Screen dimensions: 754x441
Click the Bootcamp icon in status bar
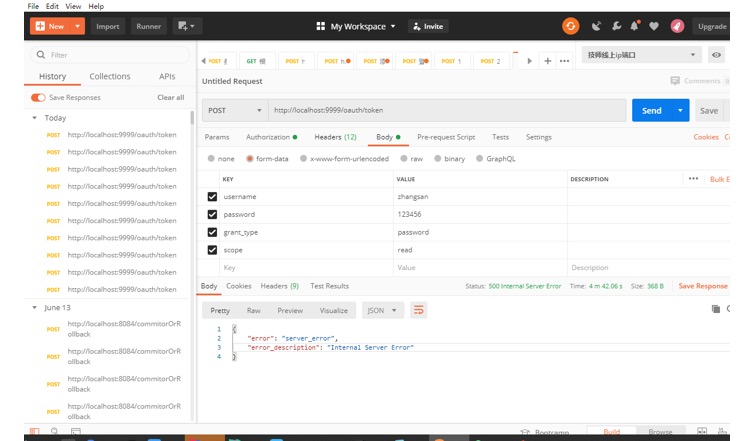coord(525,432)
